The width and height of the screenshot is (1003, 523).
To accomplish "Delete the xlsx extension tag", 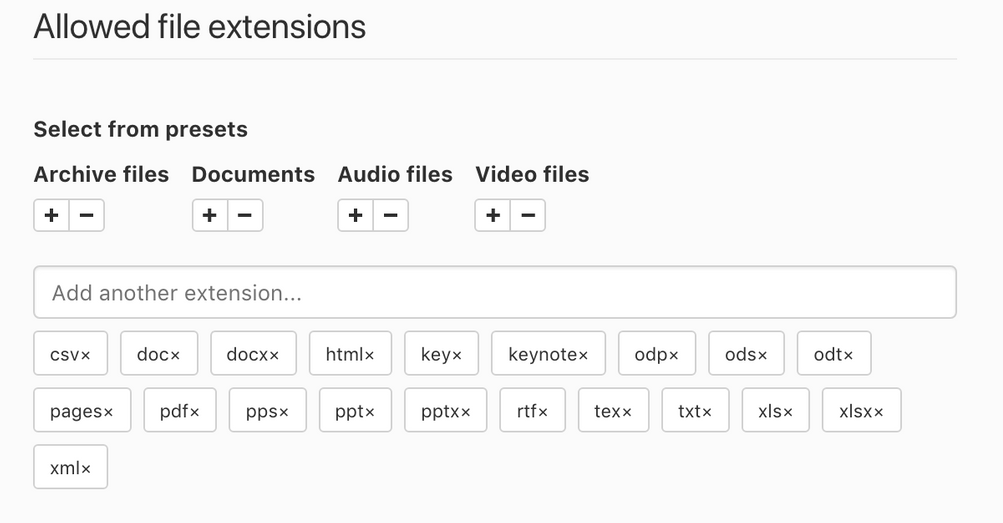I will point(878,412).
